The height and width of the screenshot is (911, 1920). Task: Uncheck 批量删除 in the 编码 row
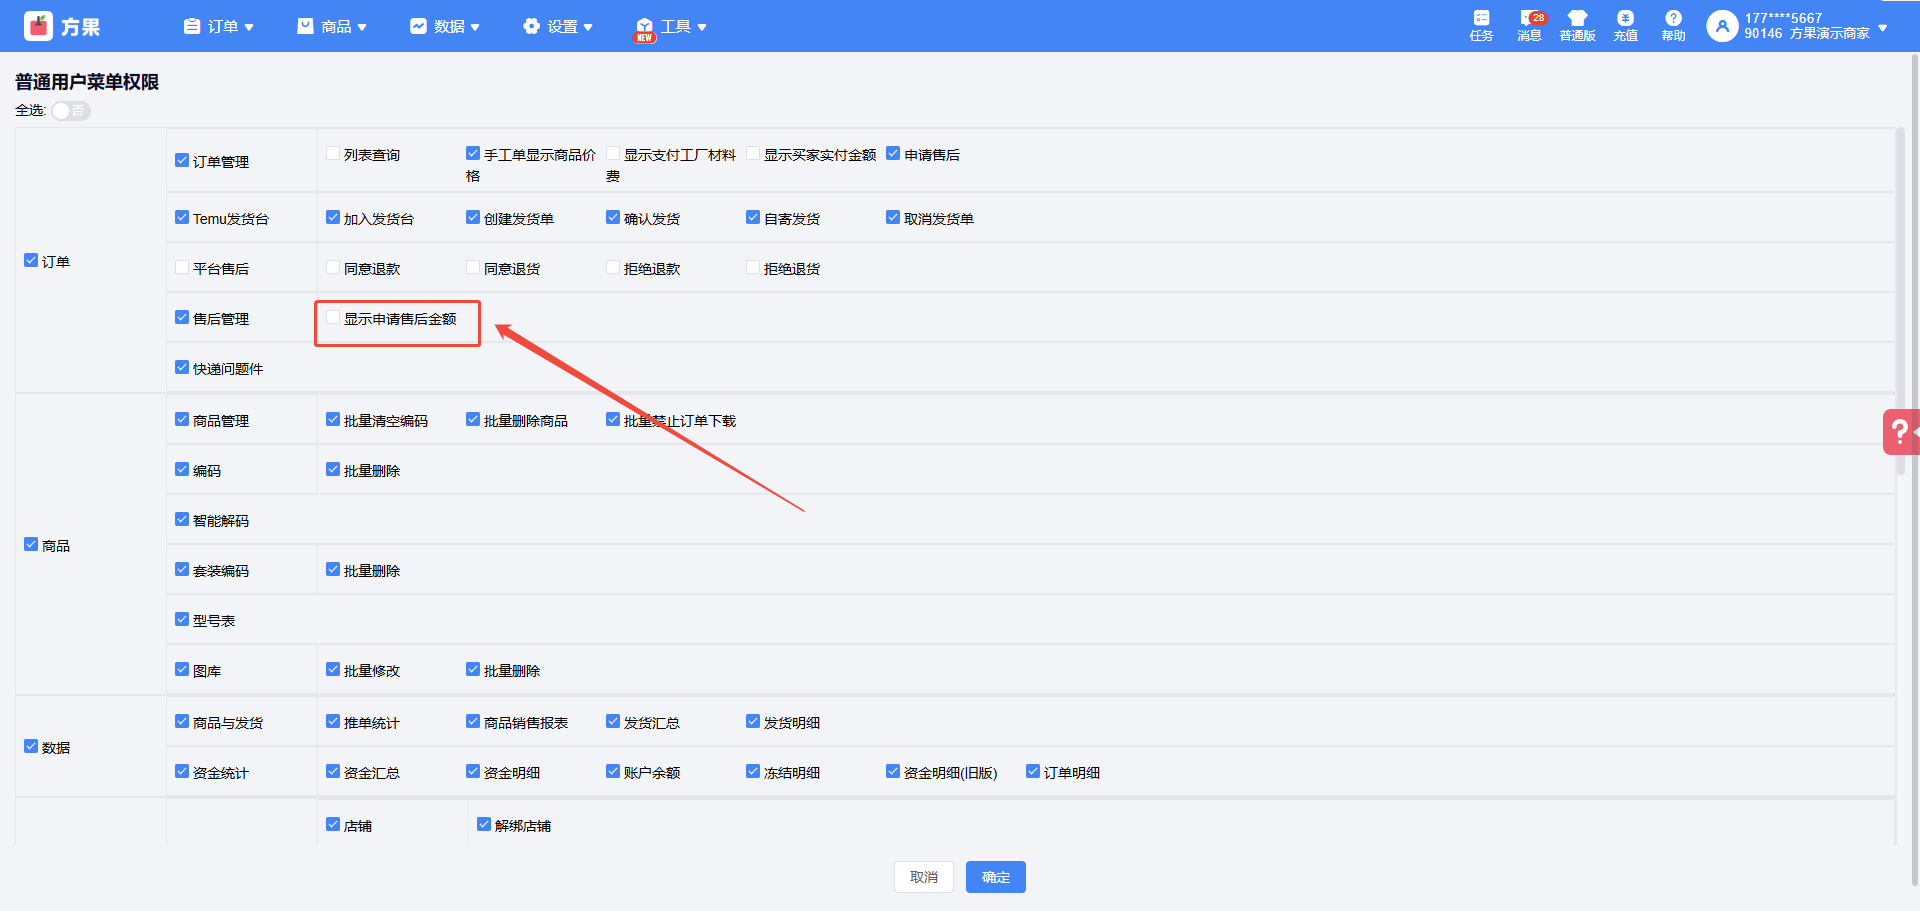(x=333, y=470)
